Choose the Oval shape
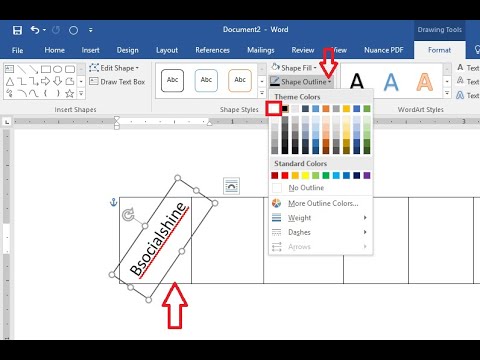Screen dimensions: 480x360 click(x=58, y=69)
